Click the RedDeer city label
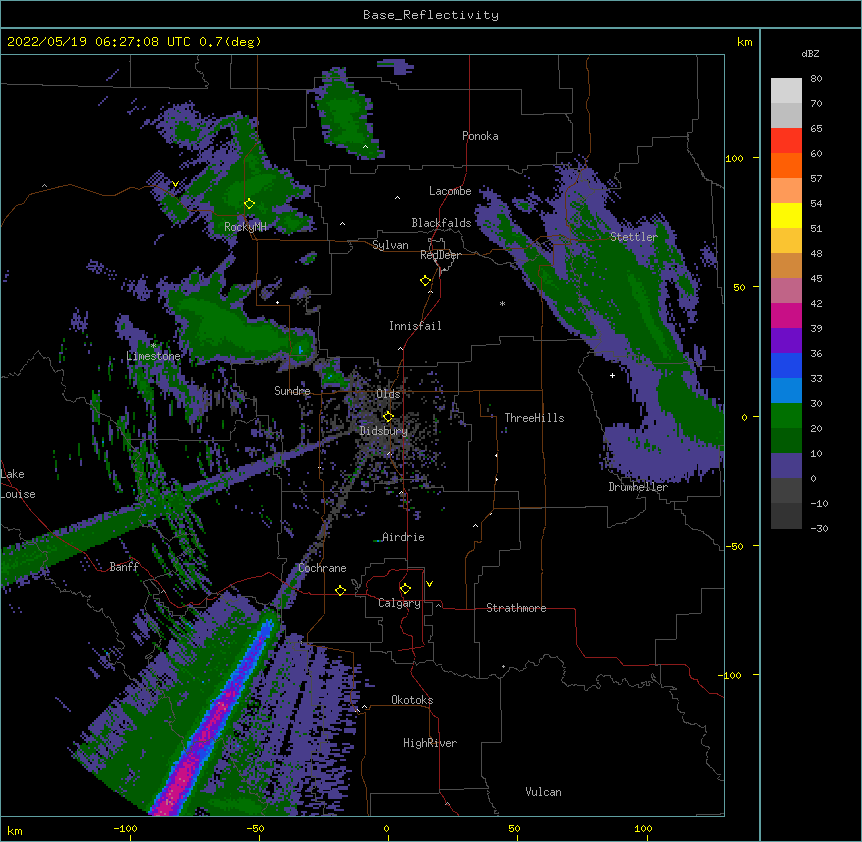 coord(440,255)
